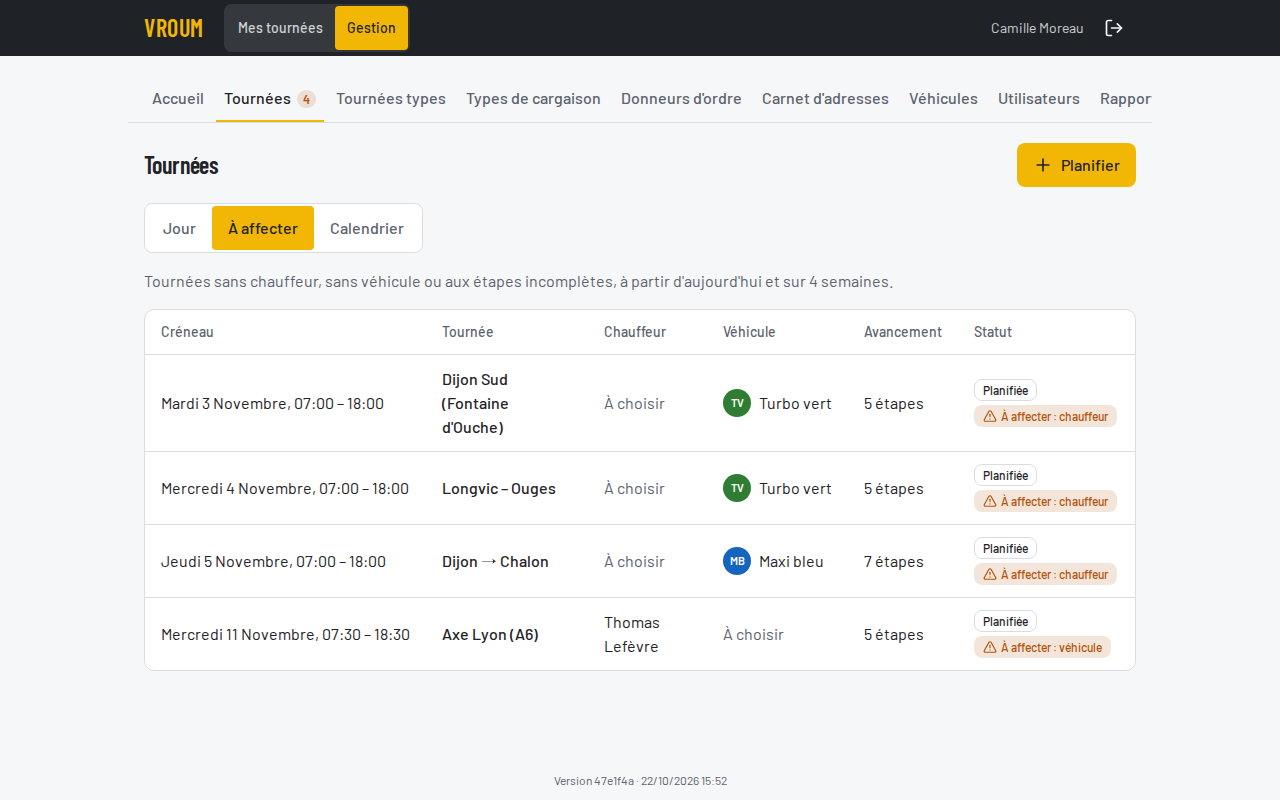Open the Longvic – Ouges tournée
The image size is (1280, 800).
pyautogui.click(x=499, y=488)
